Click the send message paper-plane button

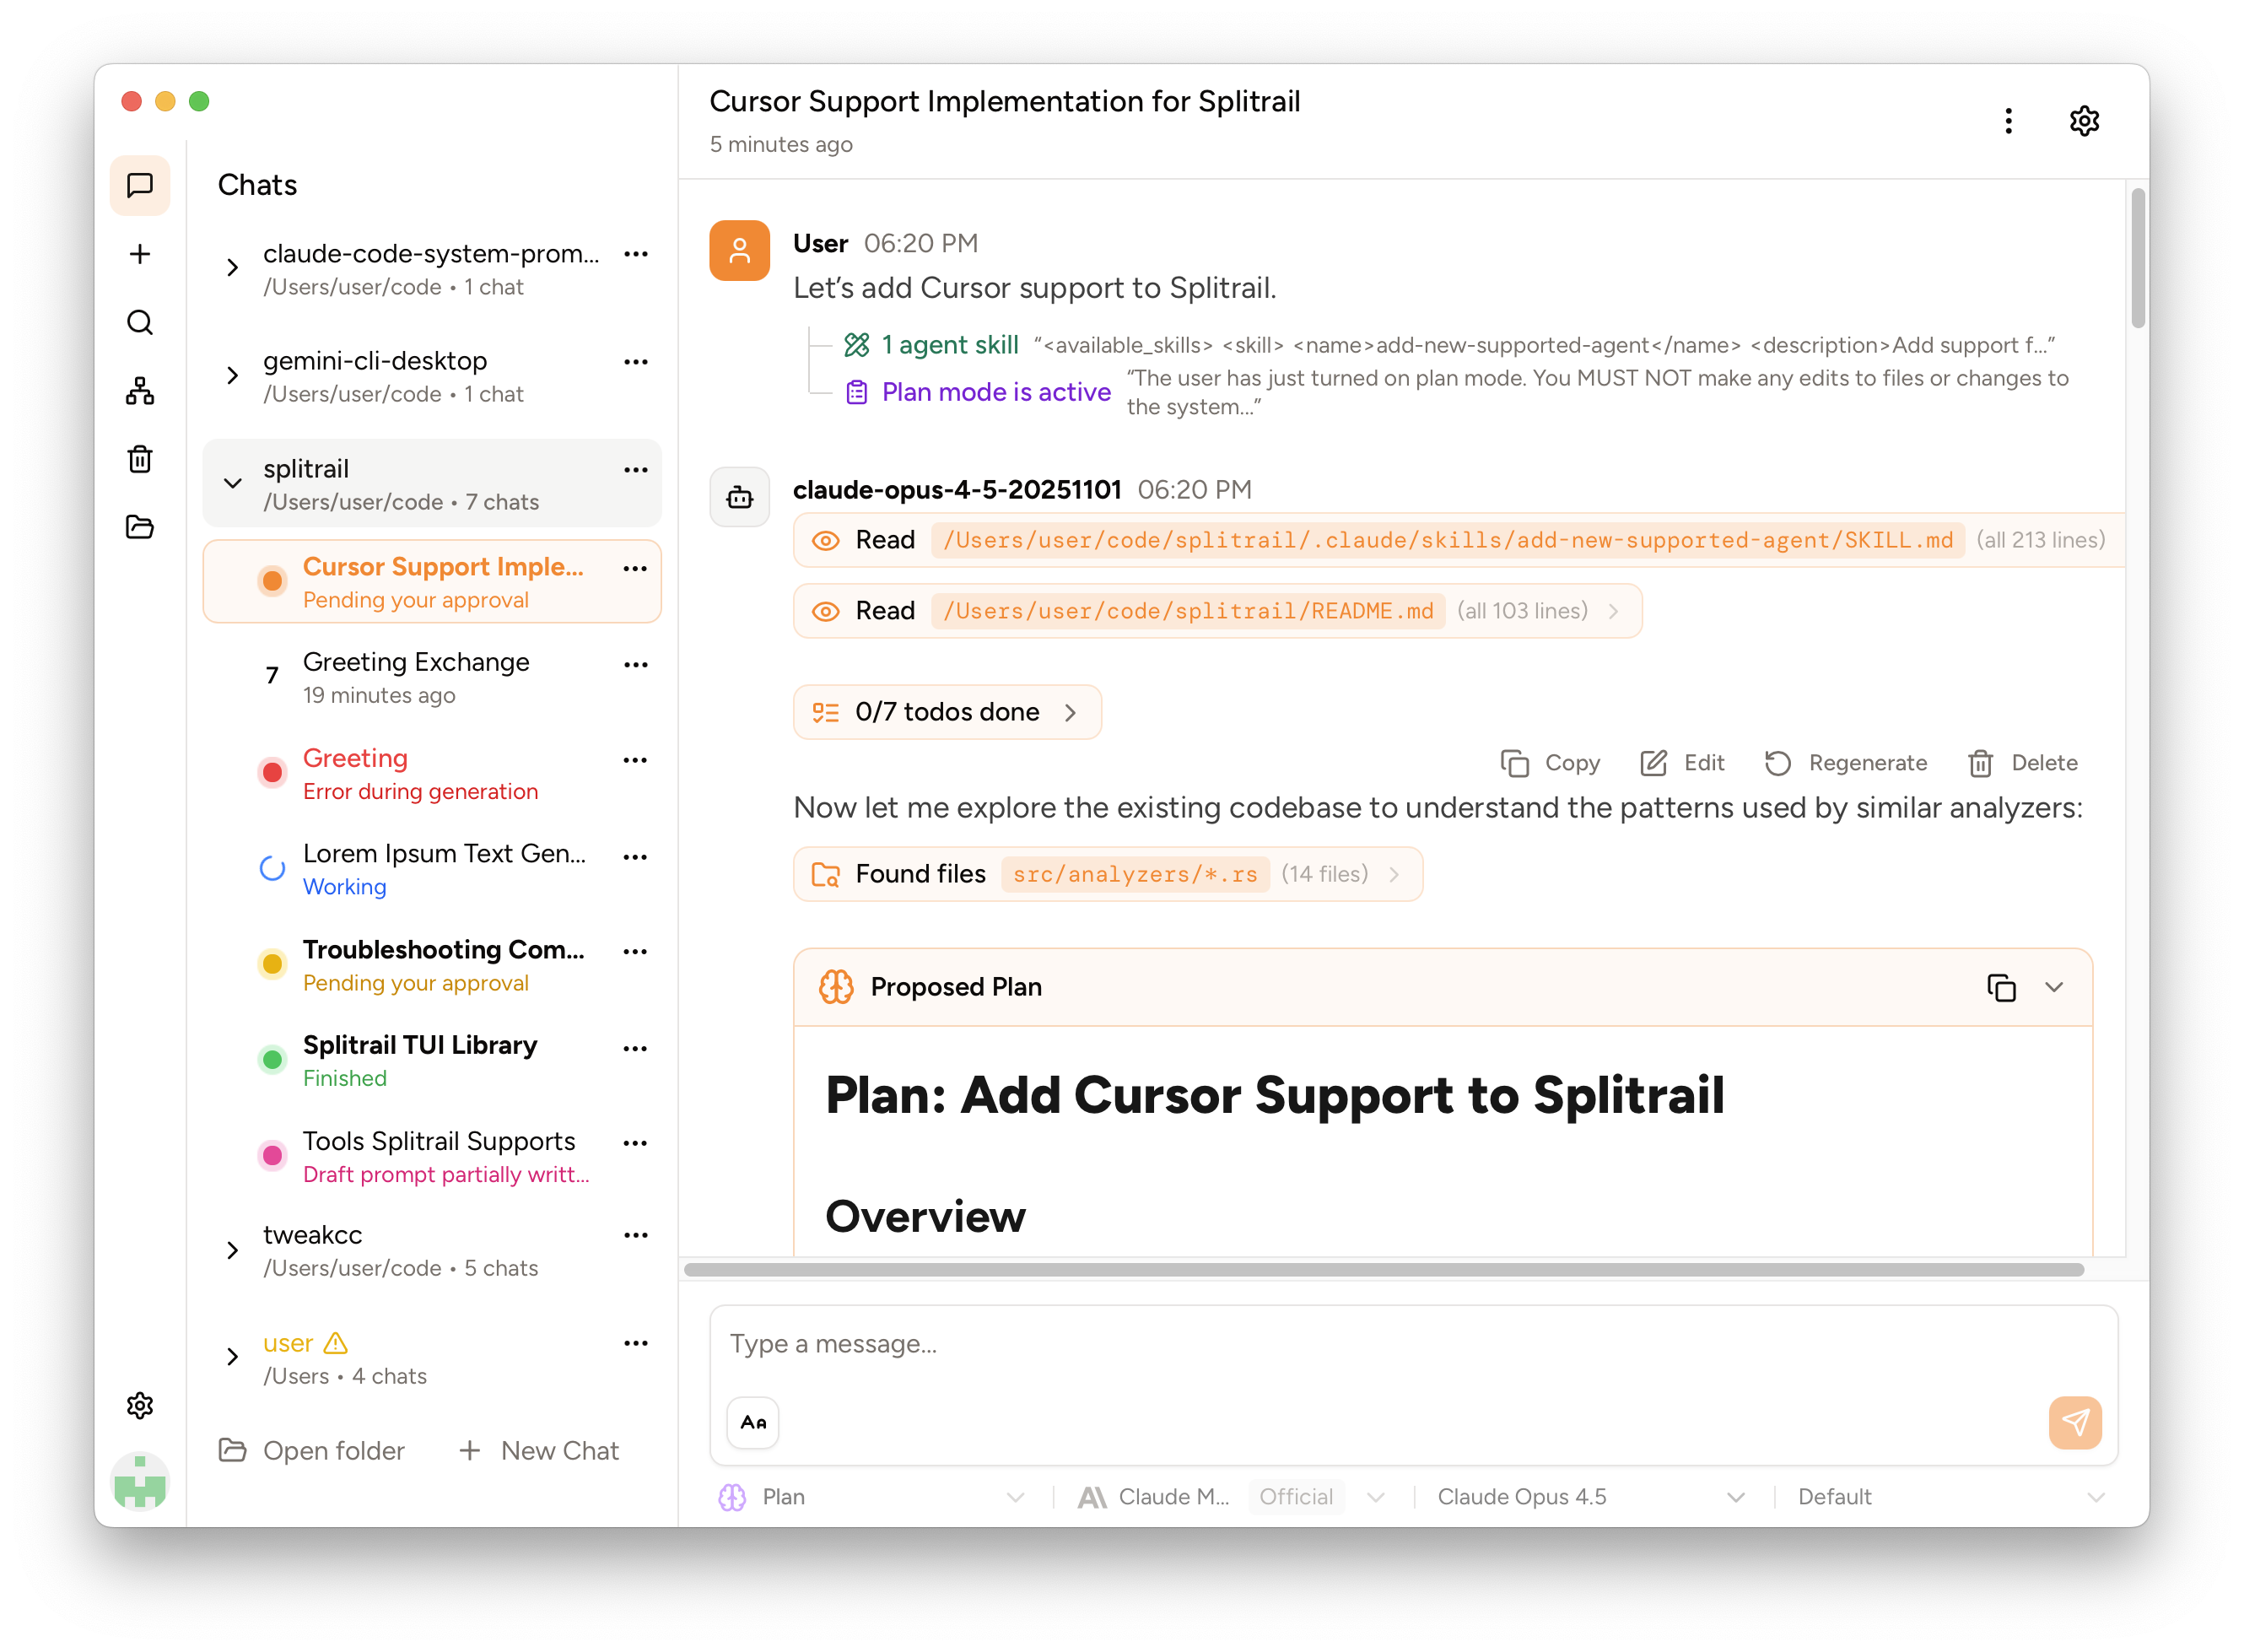pos(2074,1422)
